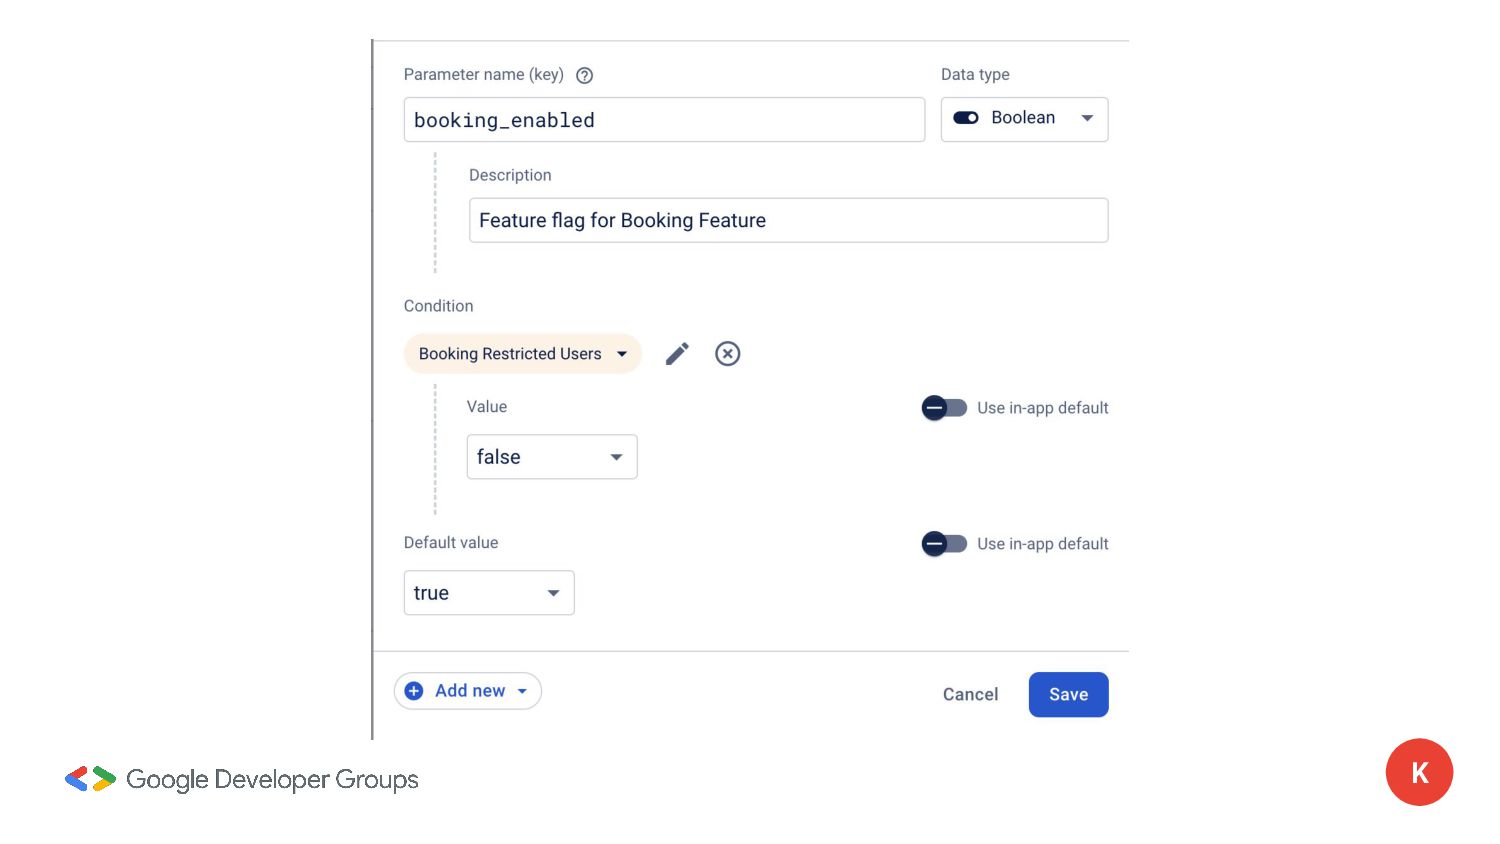Edit condition with the pencil icon
Viewport: 1500px width, 844px height.
[x=677, y=354]
